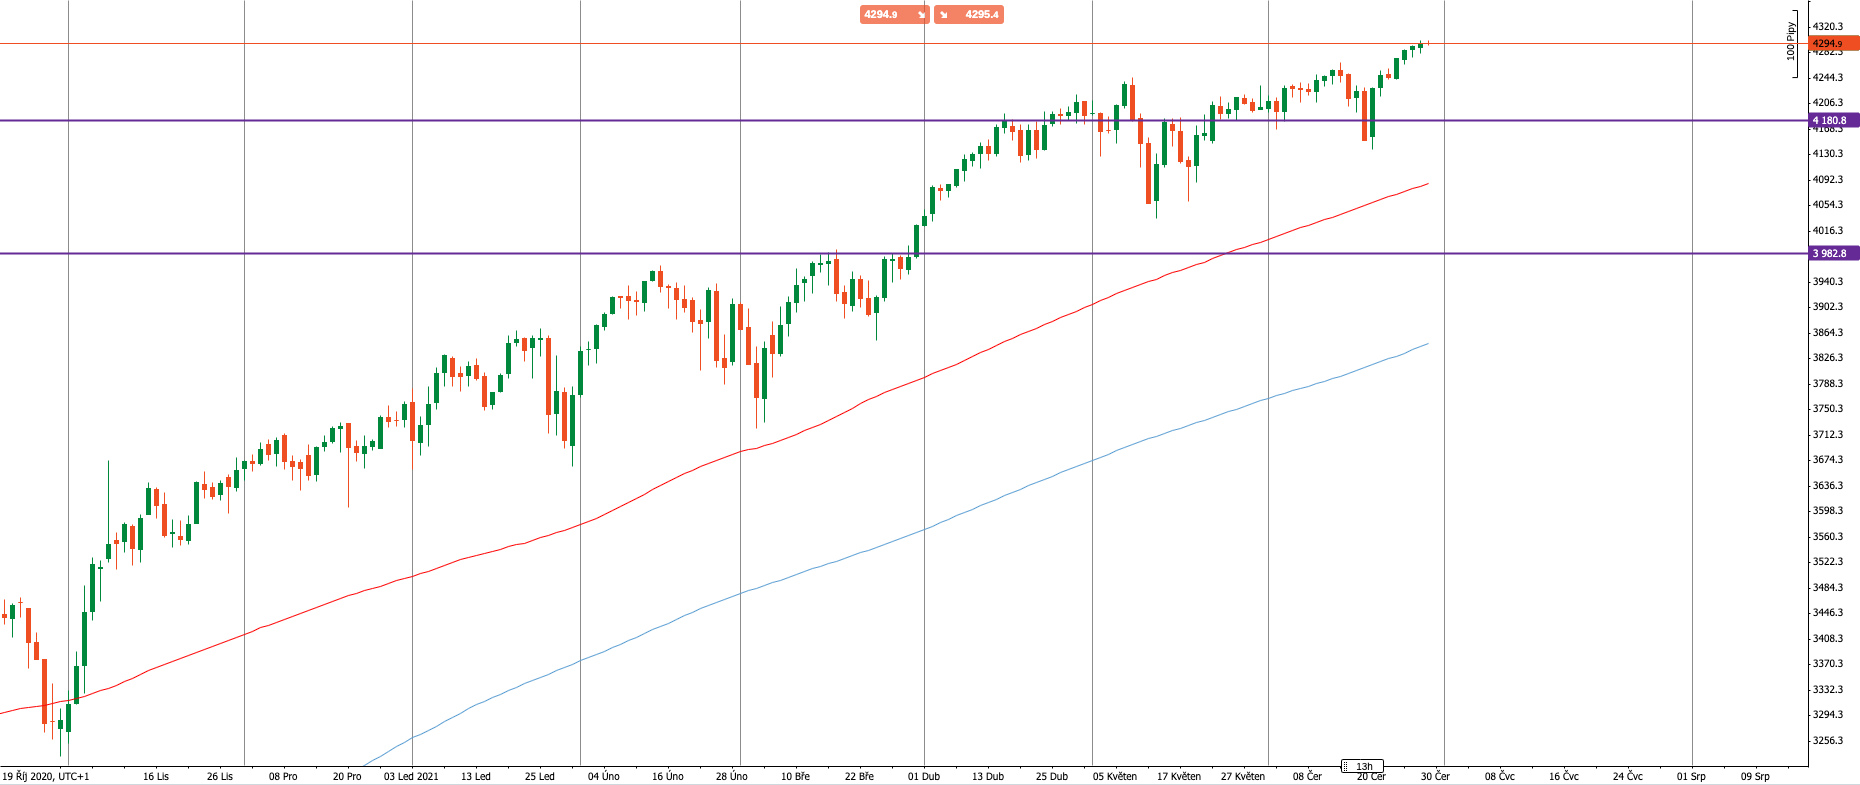Screen dimensions: 1860x785
Task: Select the purple 4 180.8 price level tag
Action: click(x=1834, y=121)
